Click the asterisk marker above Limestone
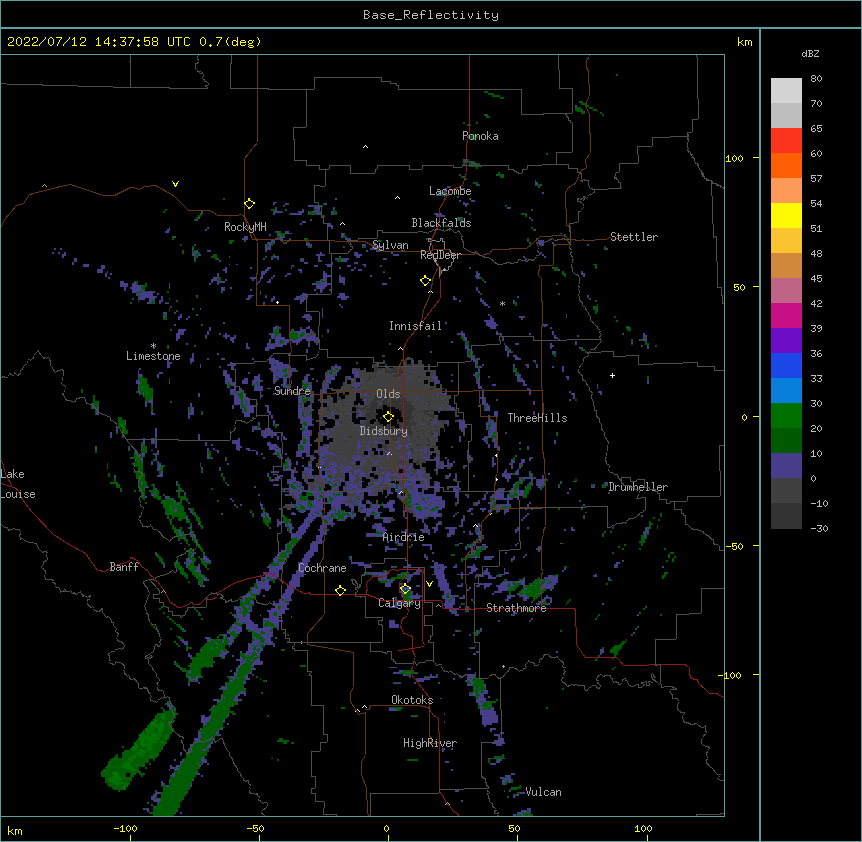 click(153, 346)
